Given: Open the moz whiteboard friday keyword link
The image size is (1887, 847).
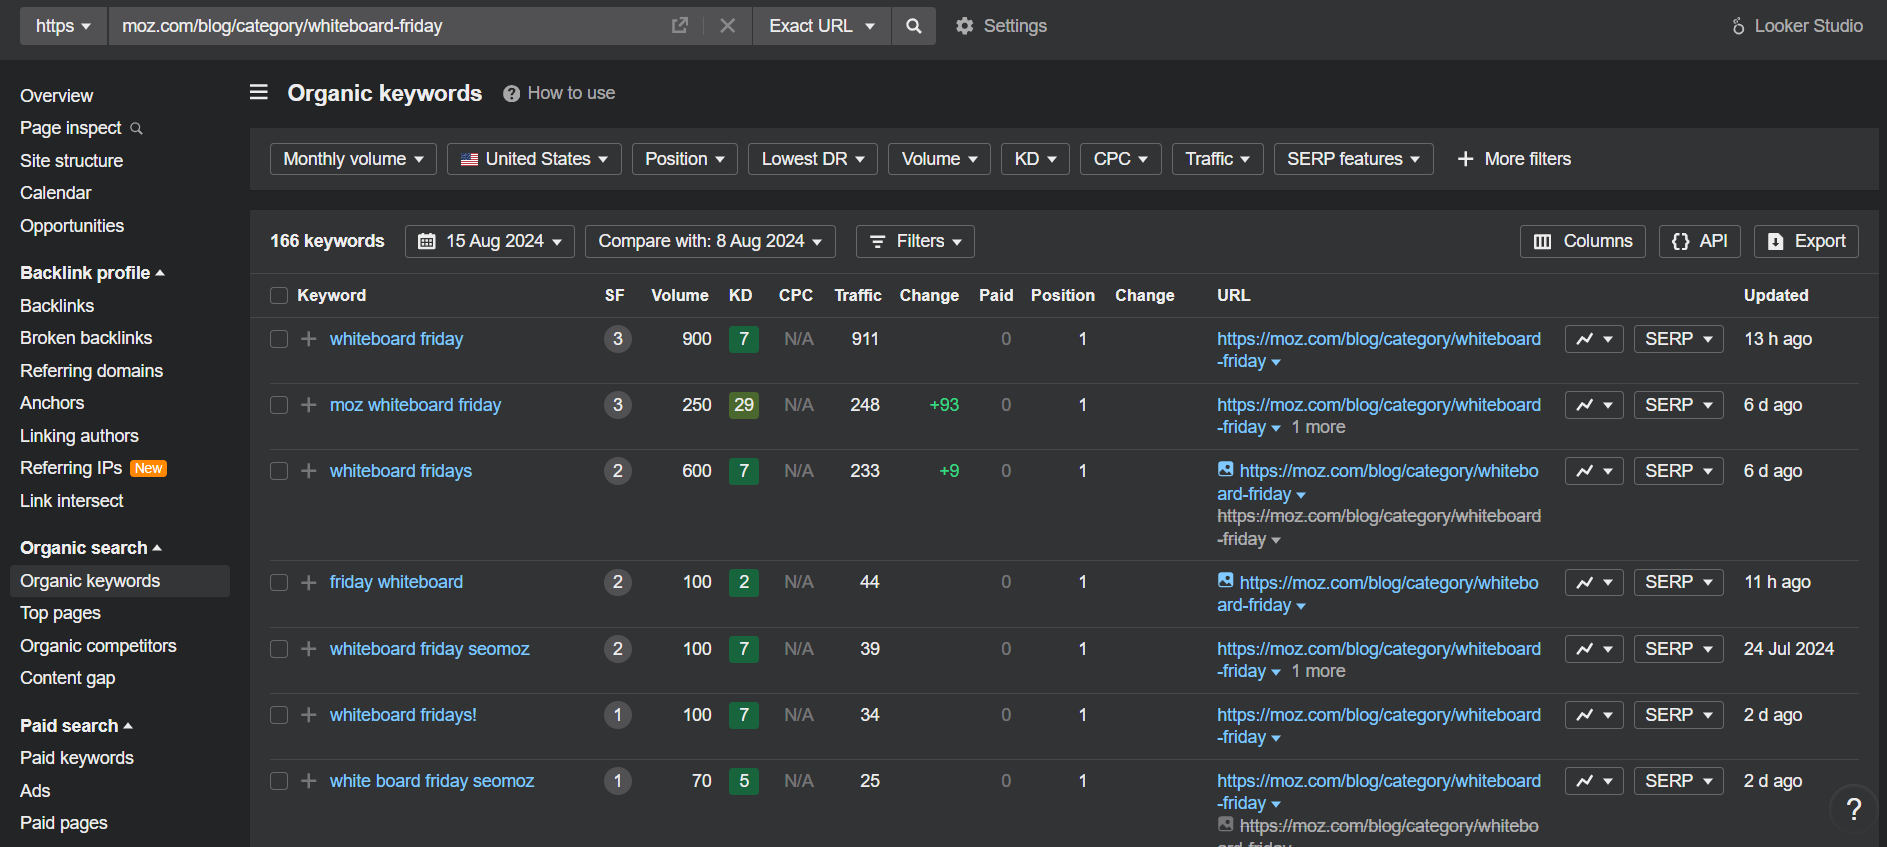Looking at the screenshot, I should tap(416, 405).
